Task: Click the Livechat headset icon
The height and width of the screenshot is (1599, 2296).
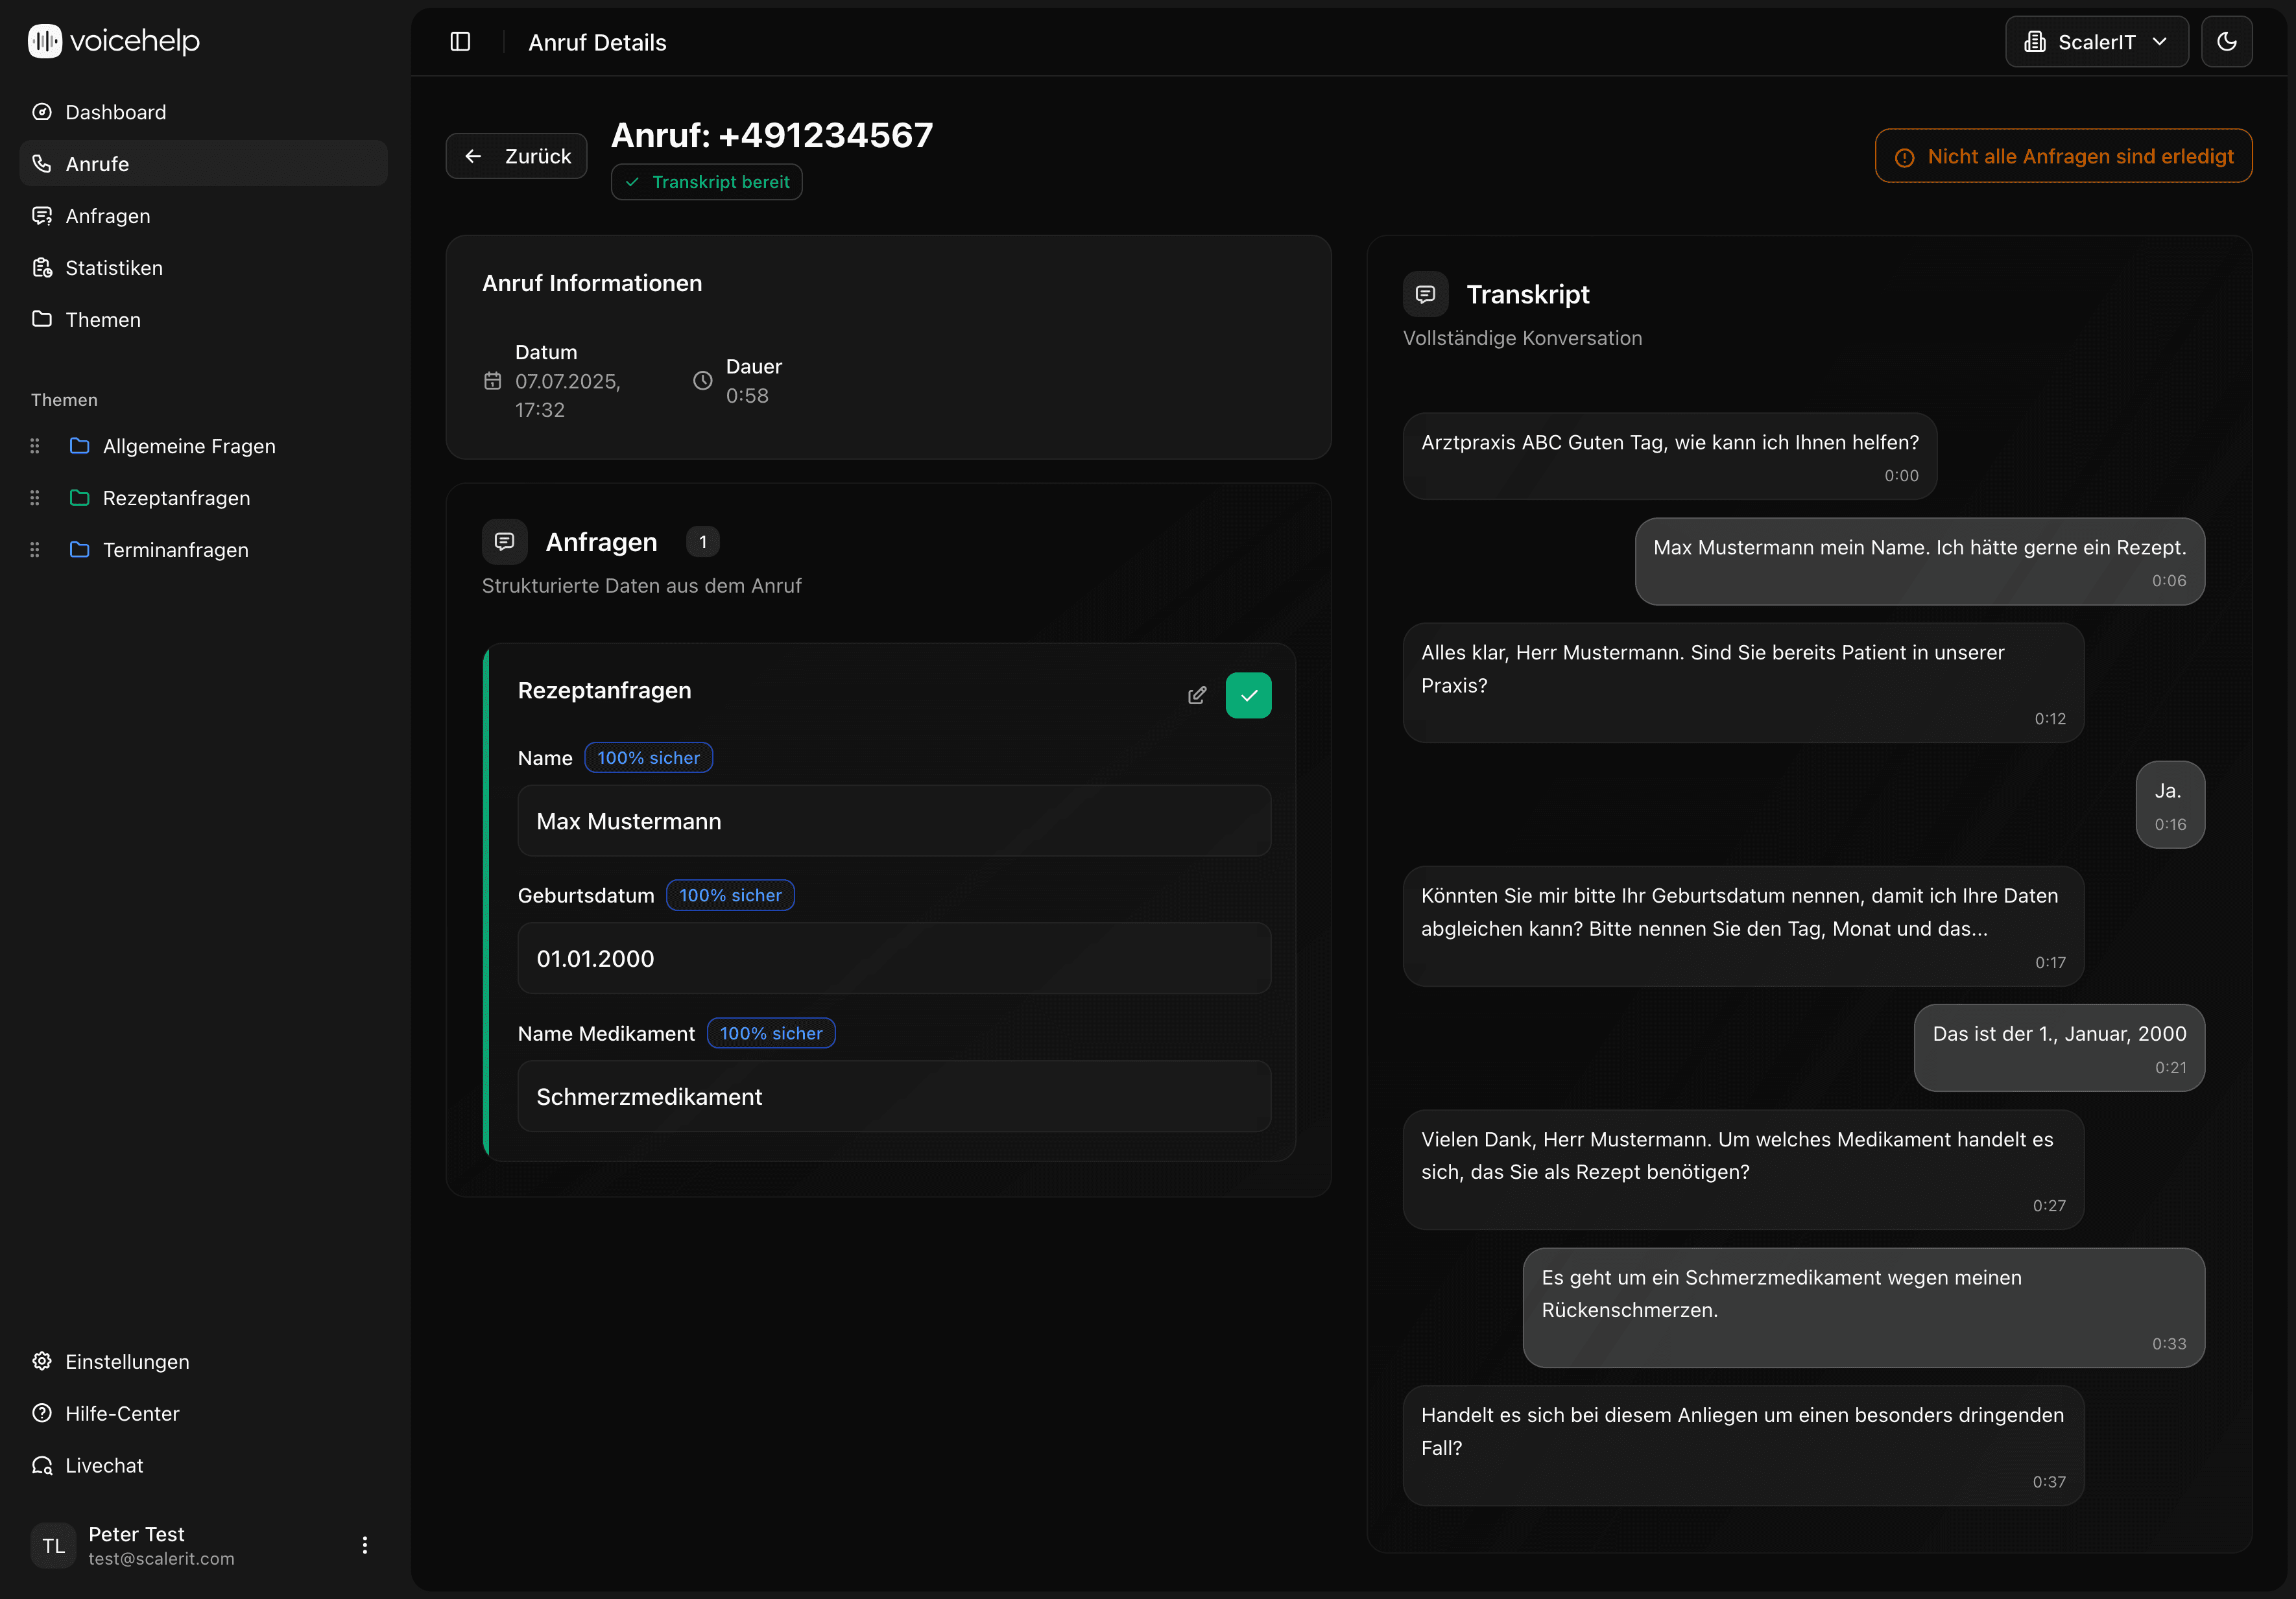Action: pos(42,1465)
